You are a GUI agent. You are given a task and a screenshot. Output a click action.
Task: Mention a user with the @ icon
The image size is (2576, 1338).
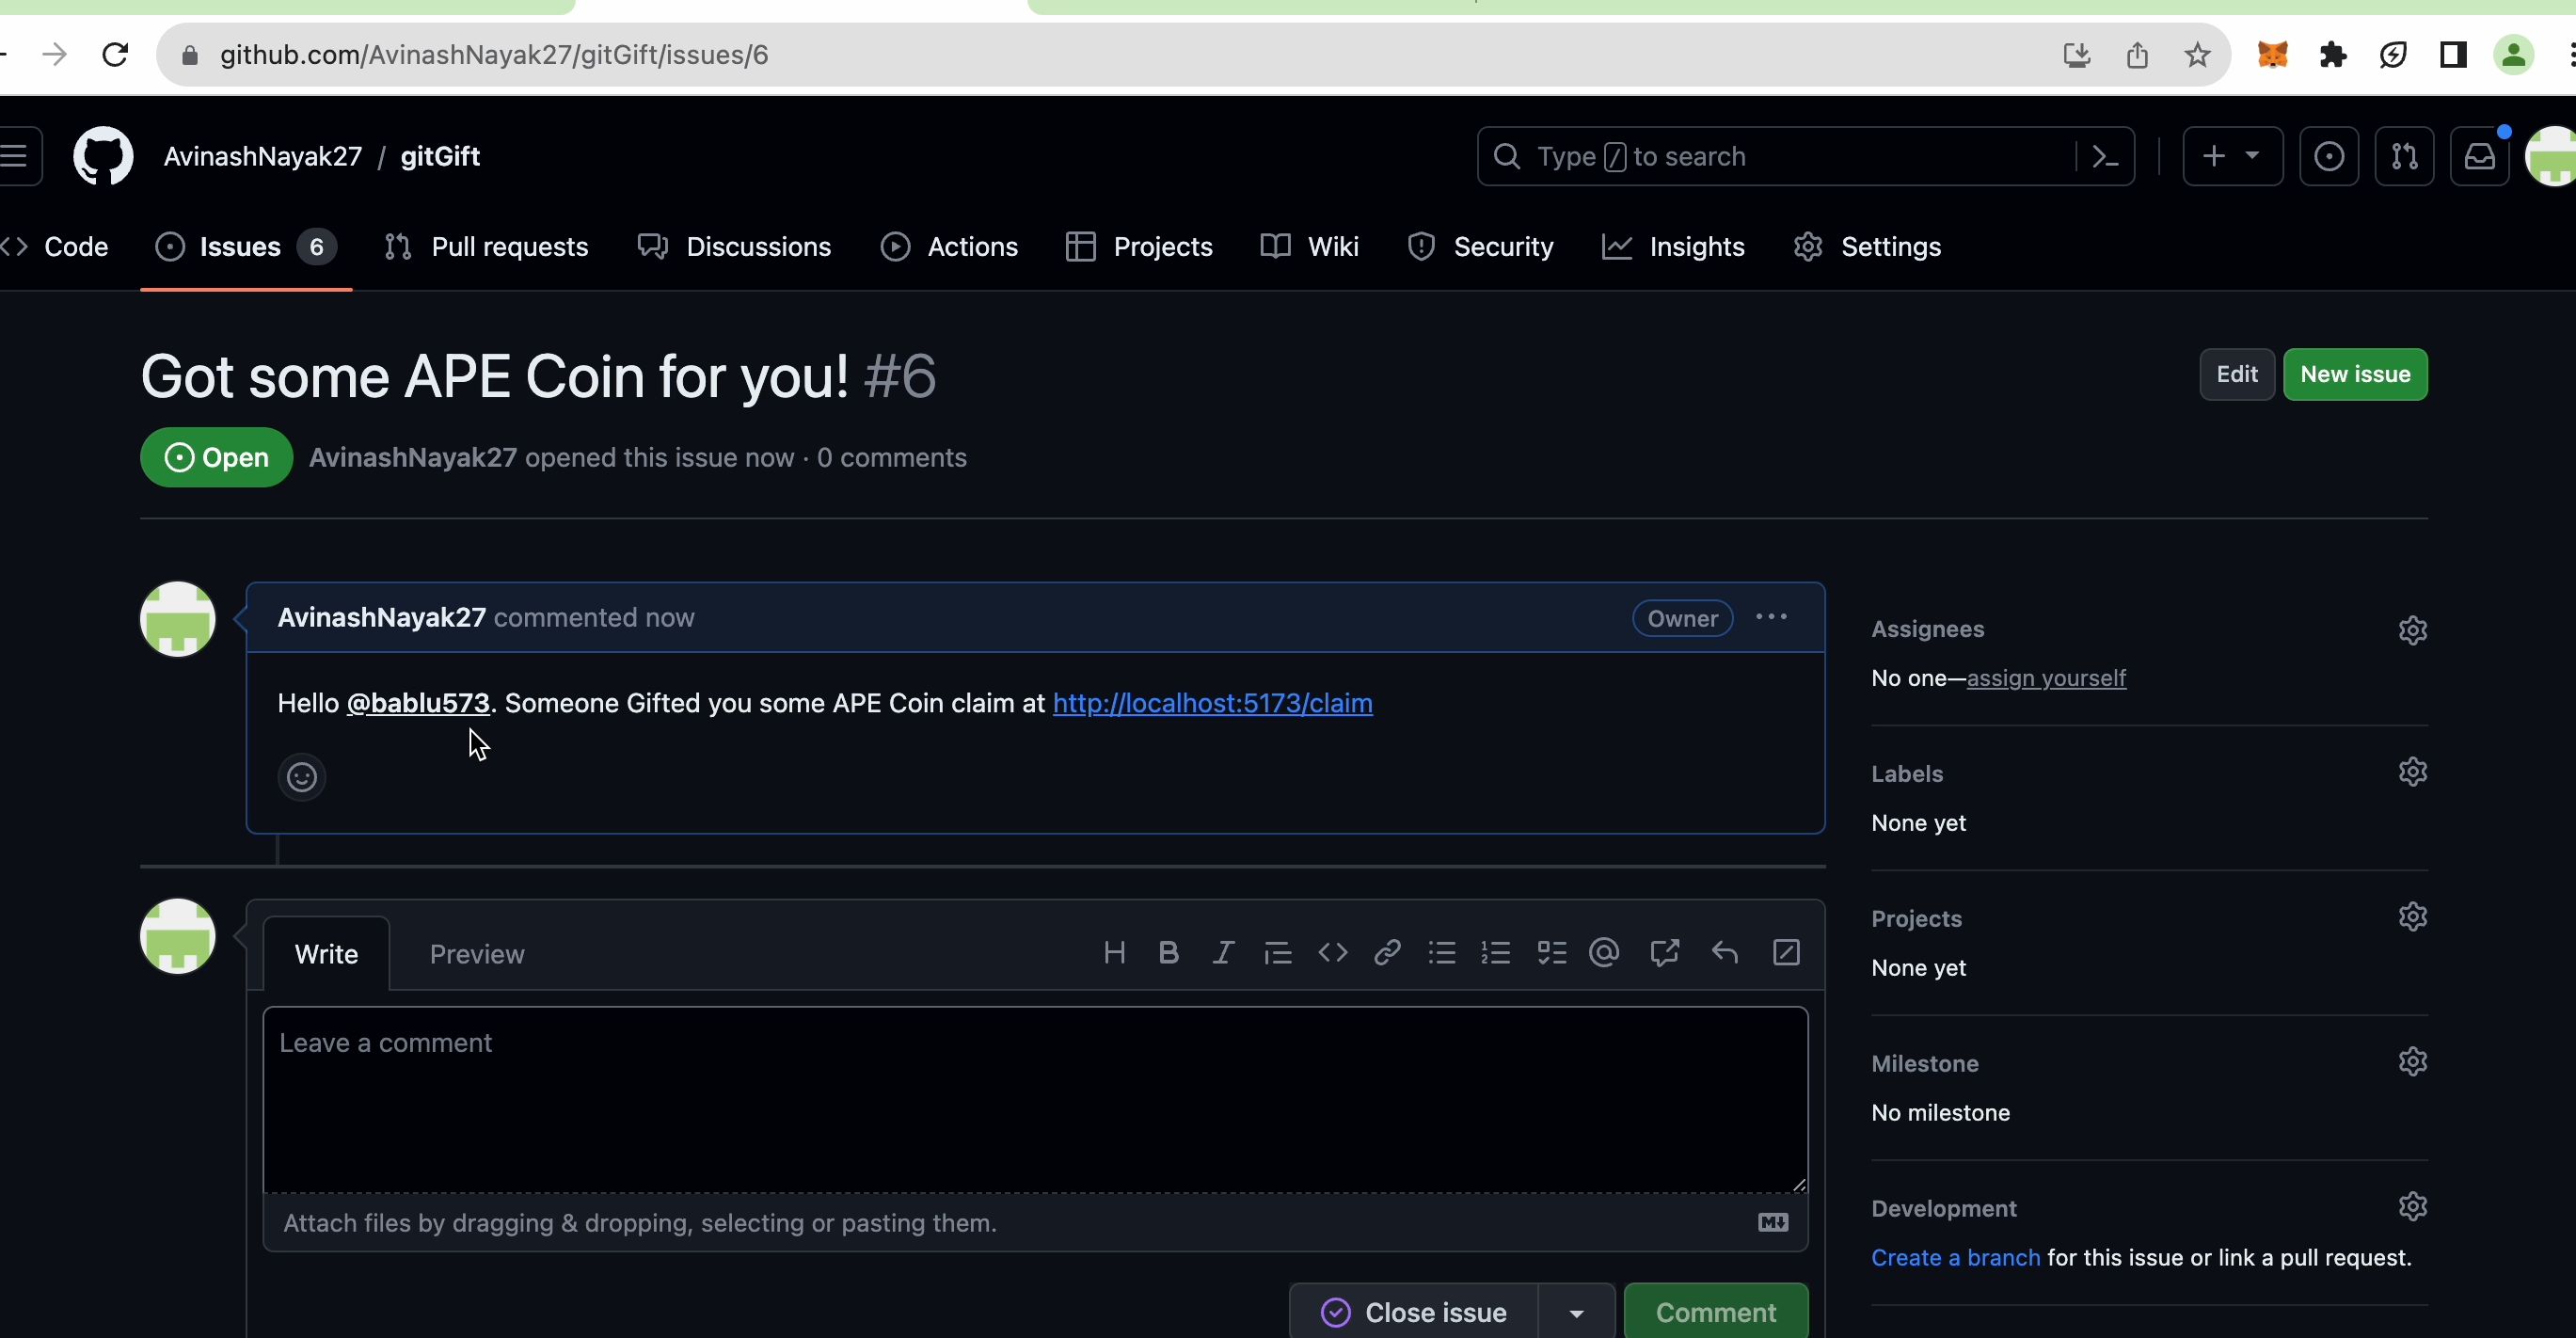pyautogui.click(x=1604, y=953)
